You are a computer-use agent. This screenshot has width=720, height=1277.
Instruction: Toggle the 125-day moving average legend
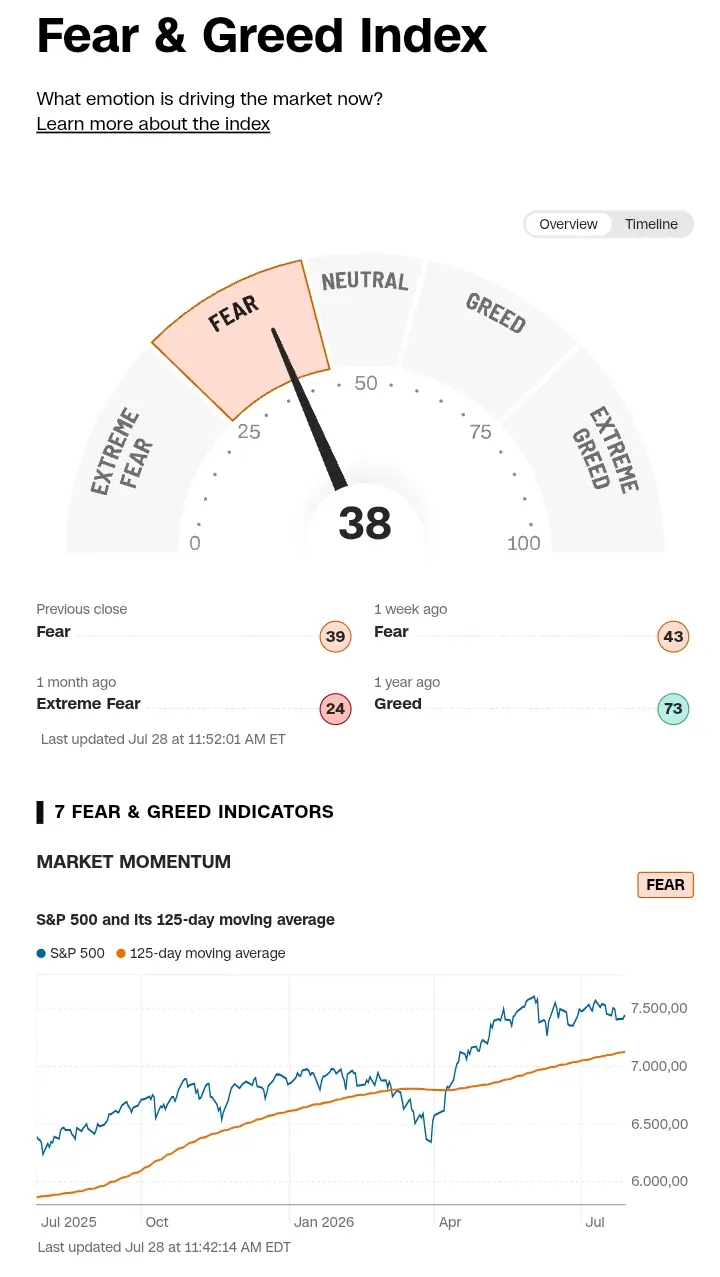point(201,953)
